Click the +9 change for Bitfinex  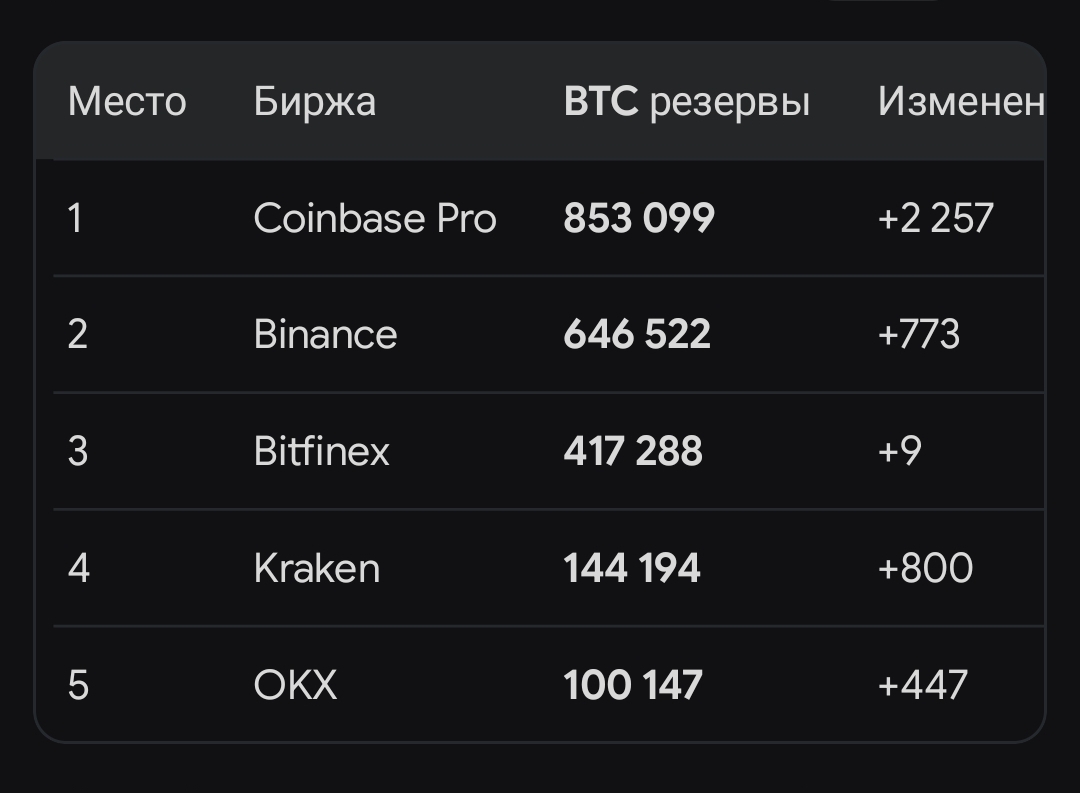point(900,451)
